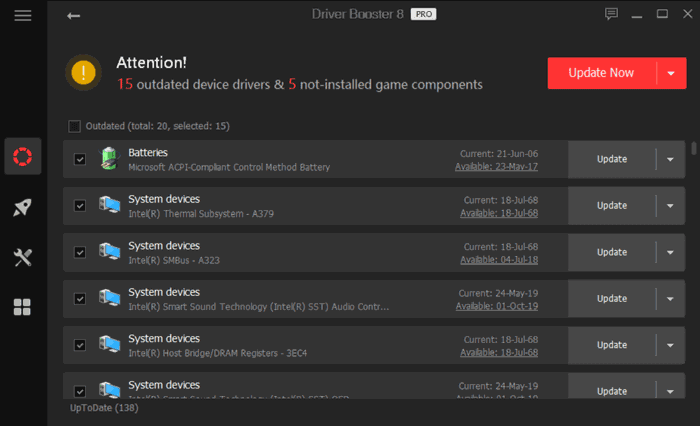
Task: Open the hamburger menu
Action: 23,16
